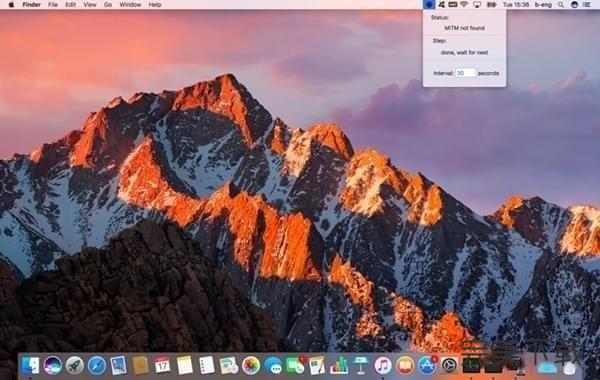Open the View menu
This screenshot has width=600, height=380.
(x=90, y=5)
